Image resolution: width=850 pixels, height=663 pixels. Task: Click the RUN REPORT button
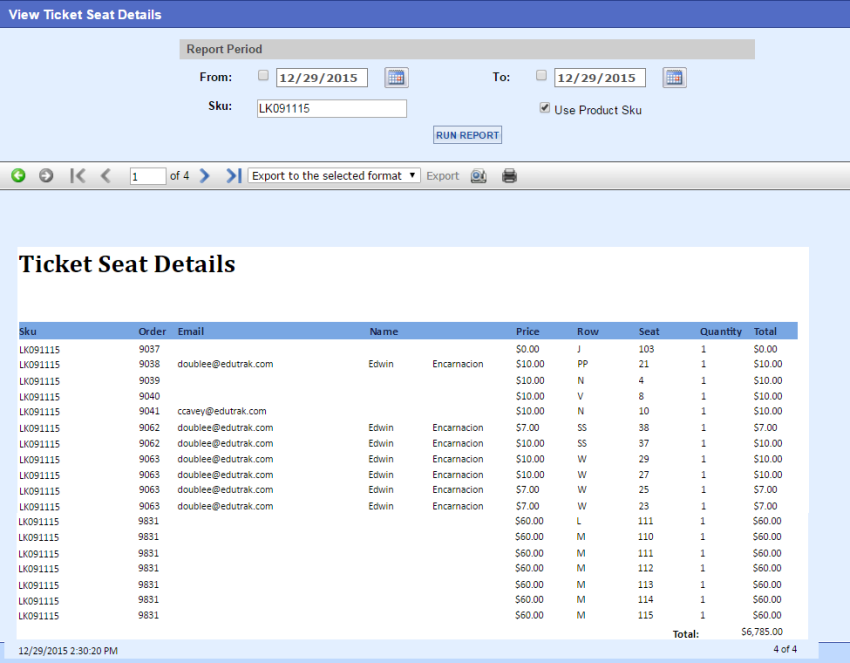point(467,135)
